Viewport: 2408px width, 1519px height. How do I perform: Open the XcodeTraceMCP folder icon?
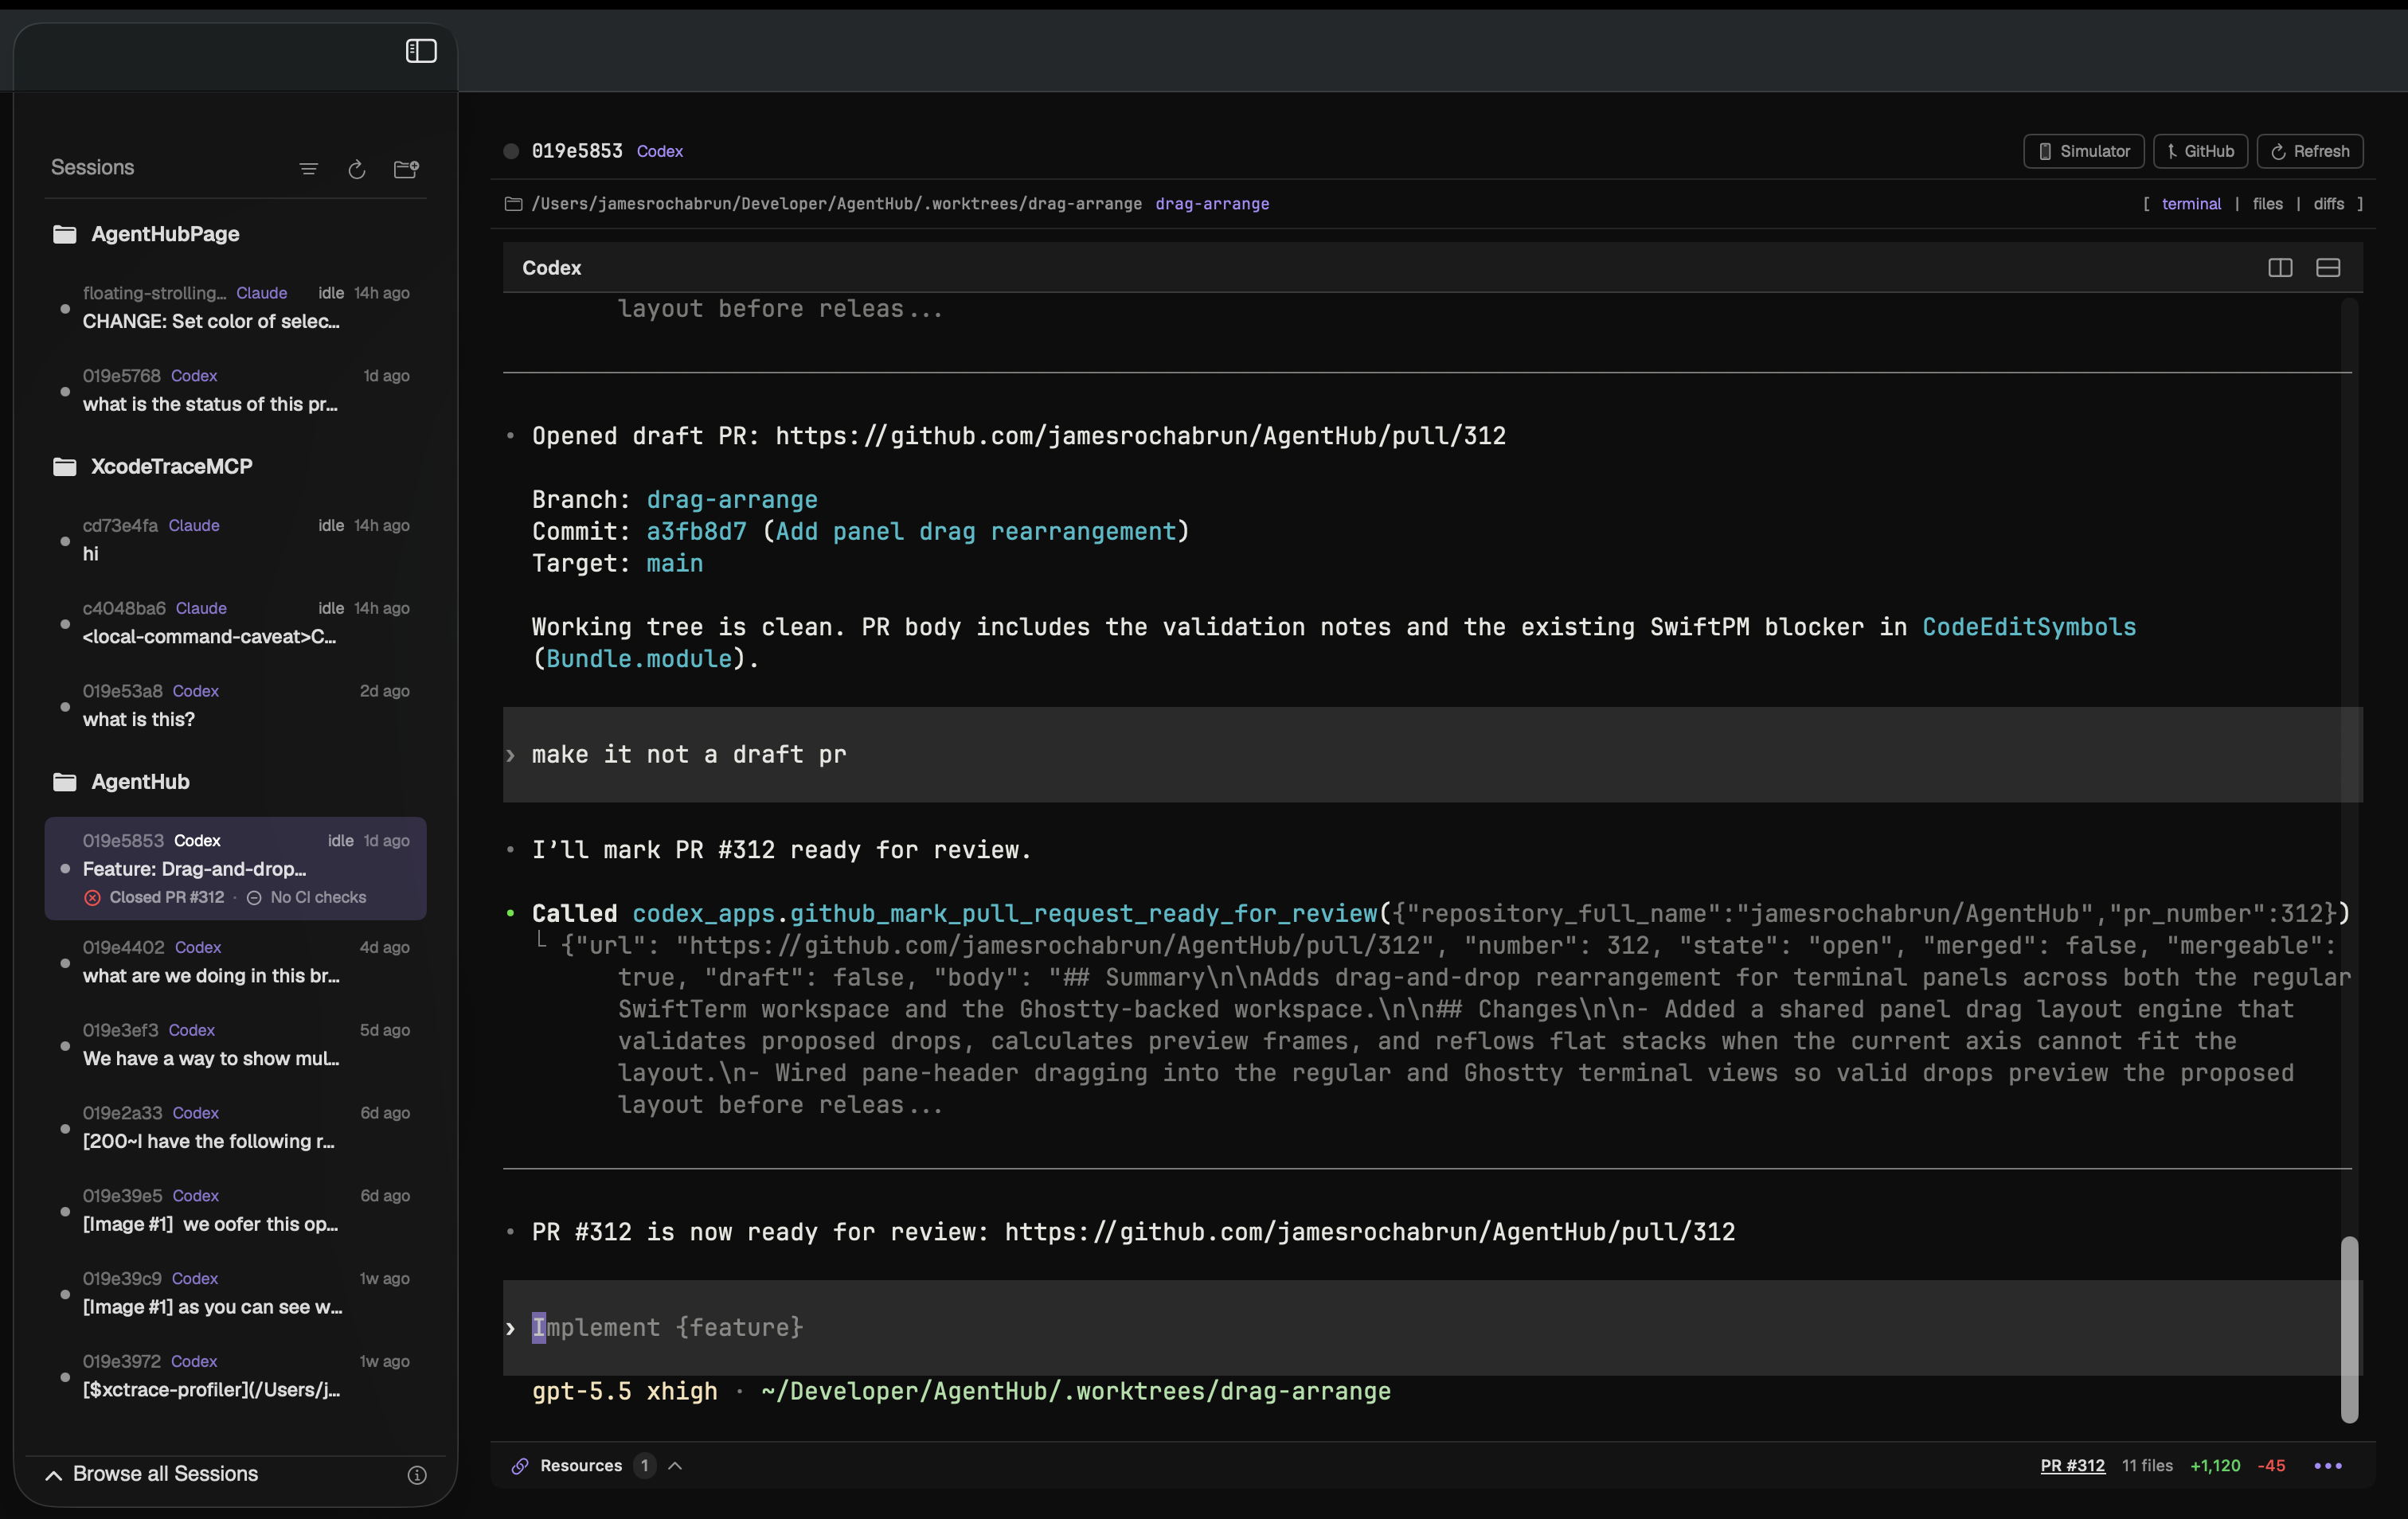pos(65,467)
